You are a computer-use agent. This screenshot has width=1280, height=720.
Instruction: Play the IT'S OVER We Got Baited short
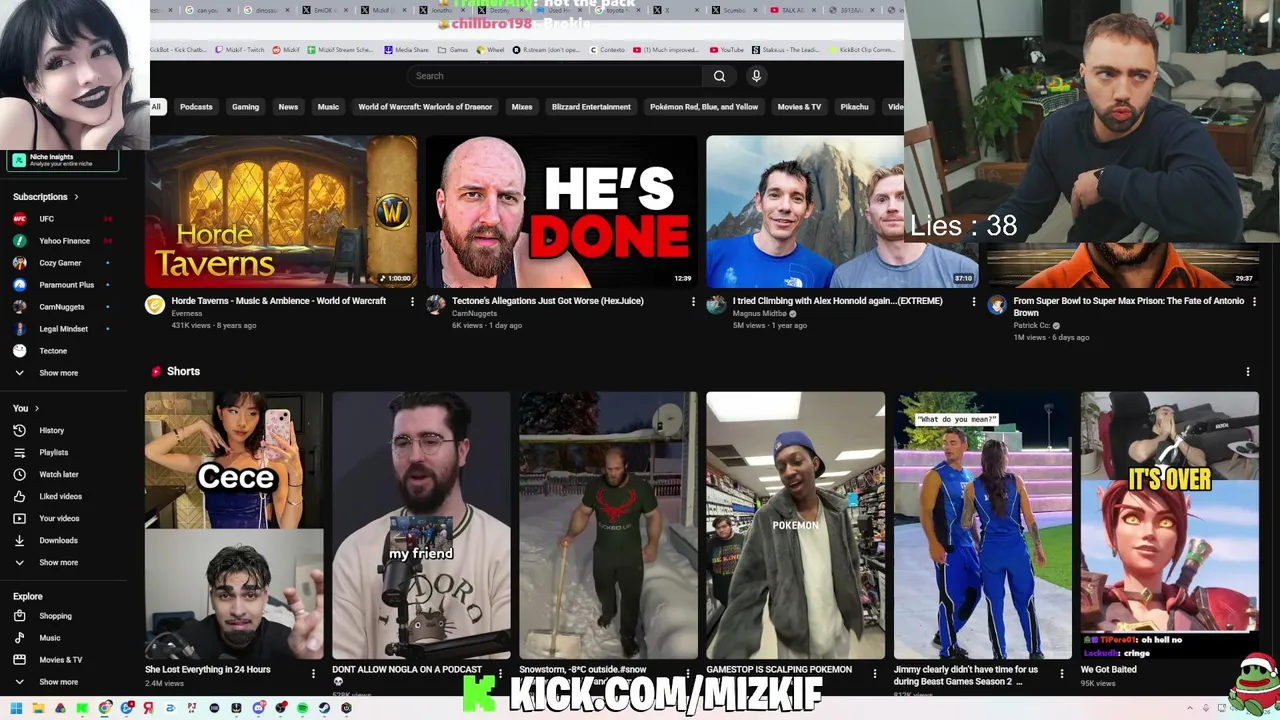1170,525
